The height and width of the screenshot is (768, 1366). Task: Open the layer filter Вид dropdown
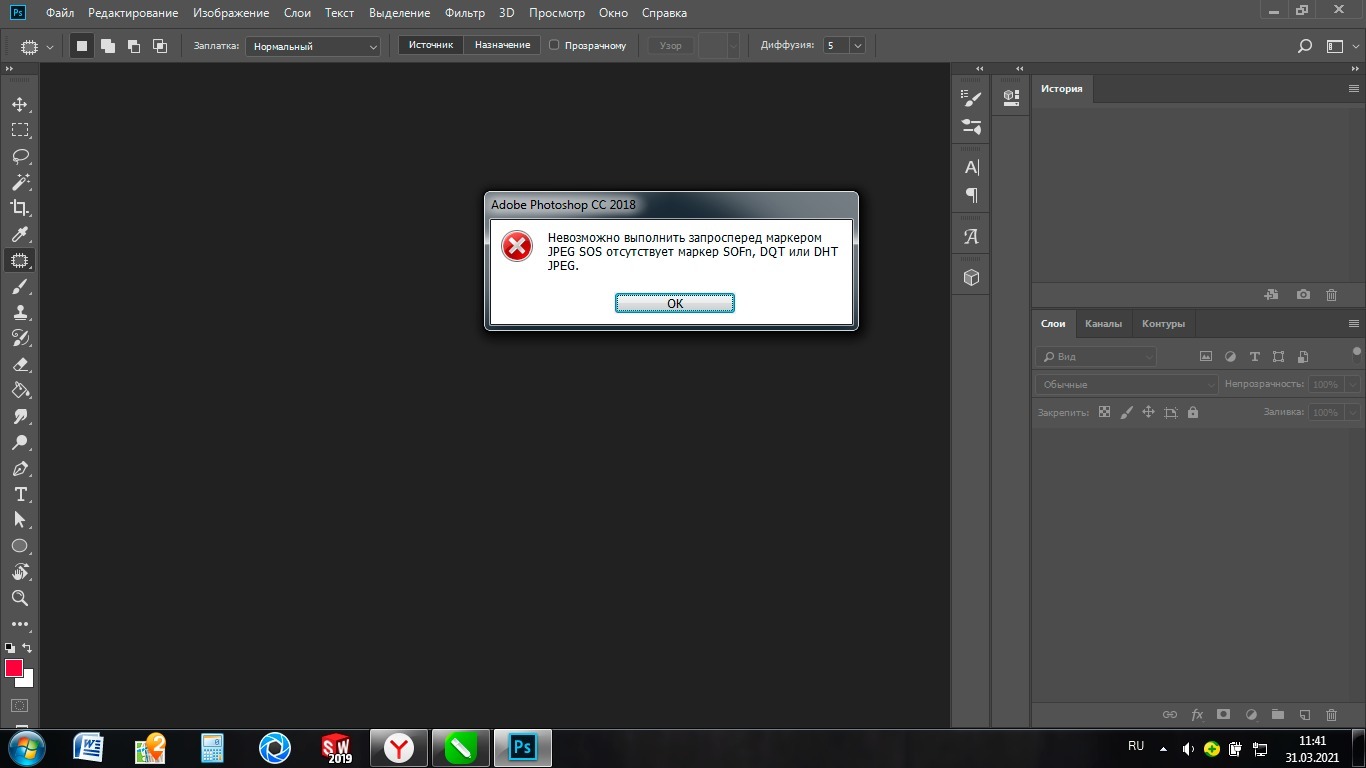click(1096, 356)
